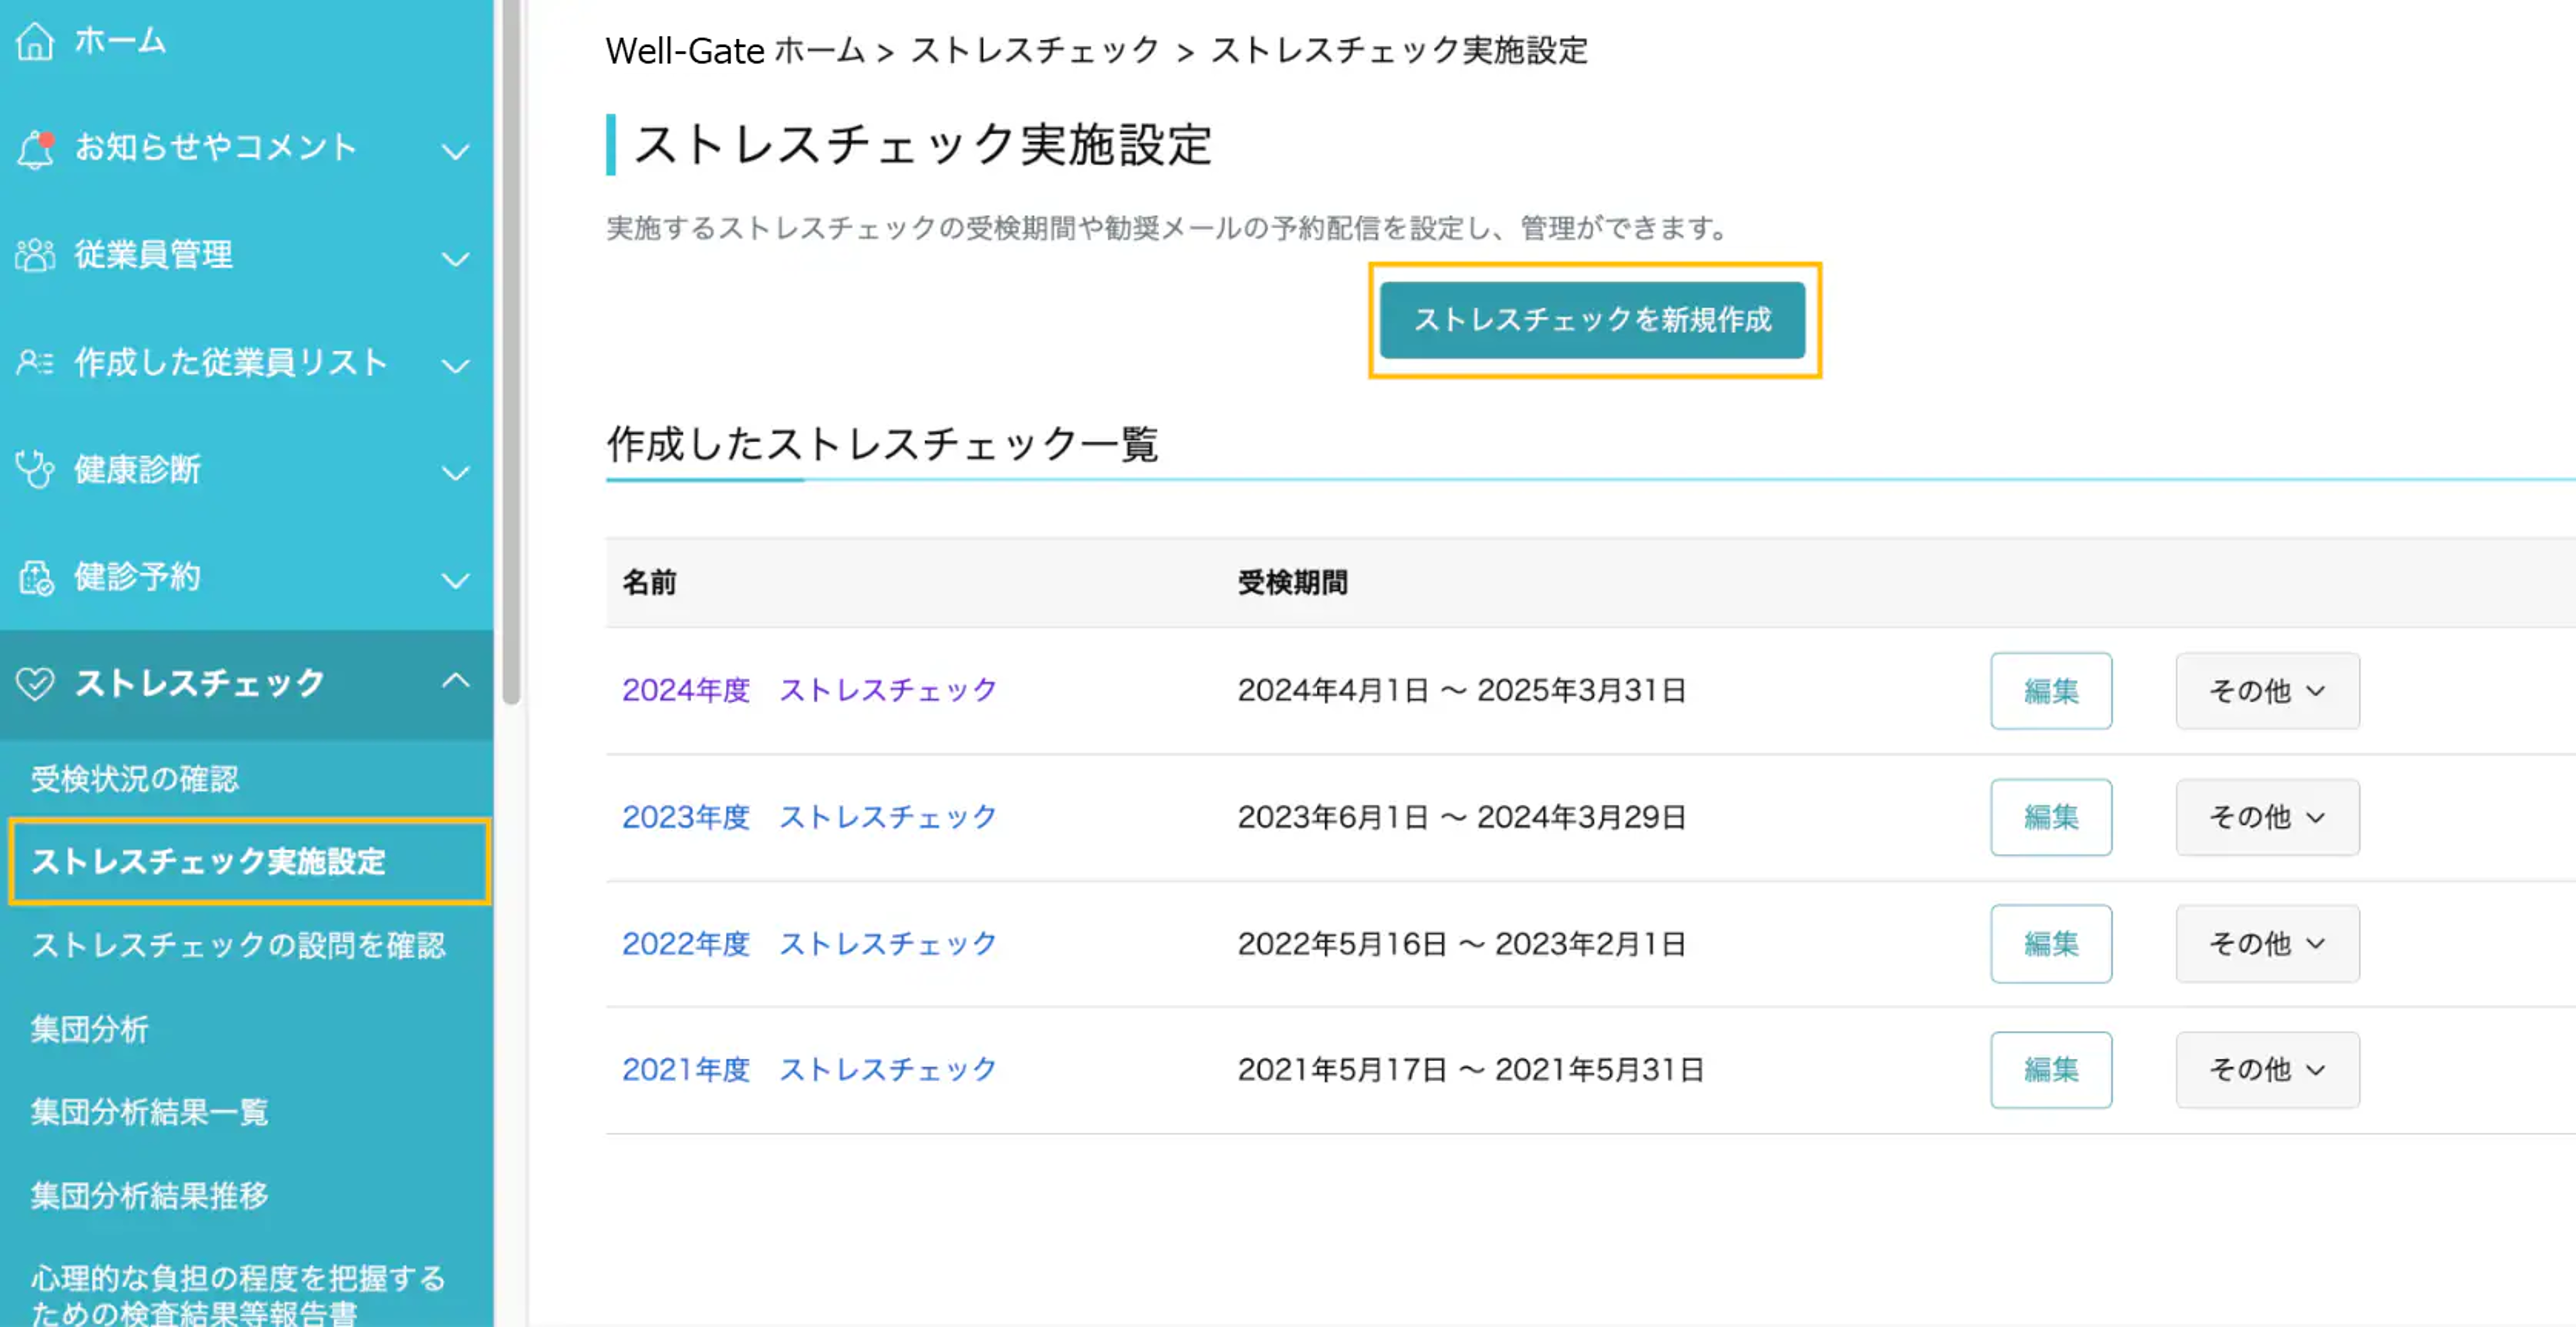
Task: Select ストレスチェック実施設定 submenu item
Action: (249, 861)
